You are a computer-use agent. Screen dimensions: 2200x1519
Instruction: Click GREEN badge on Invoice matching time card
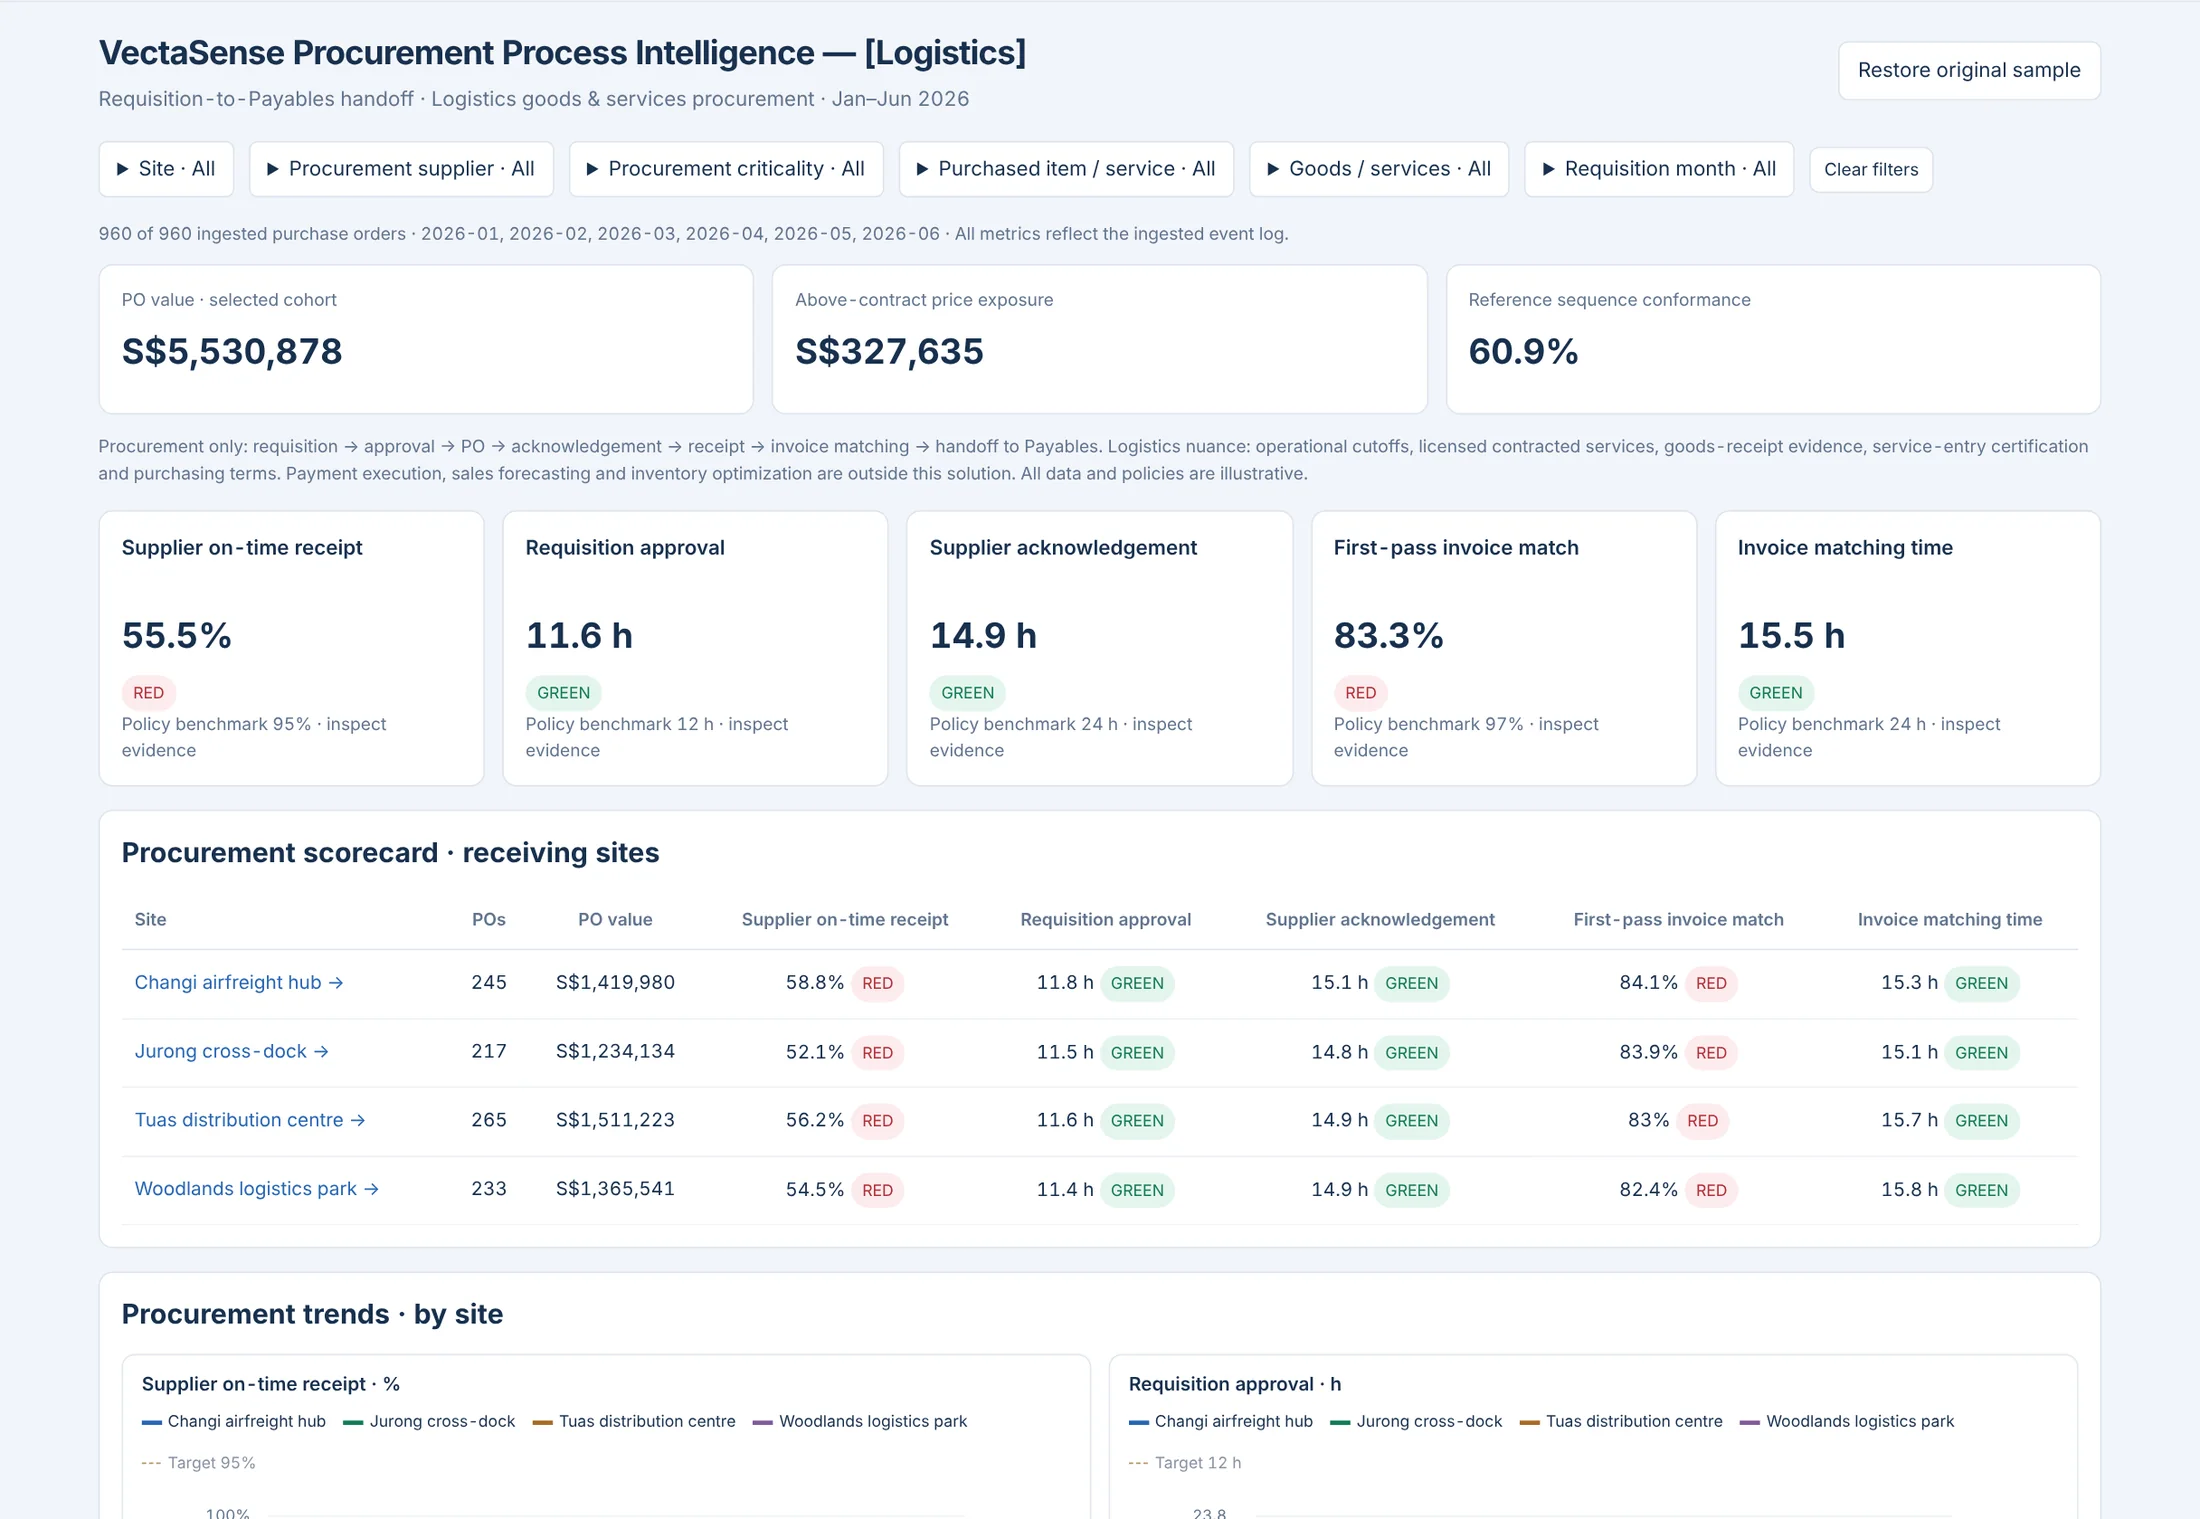coord(1775,693)
